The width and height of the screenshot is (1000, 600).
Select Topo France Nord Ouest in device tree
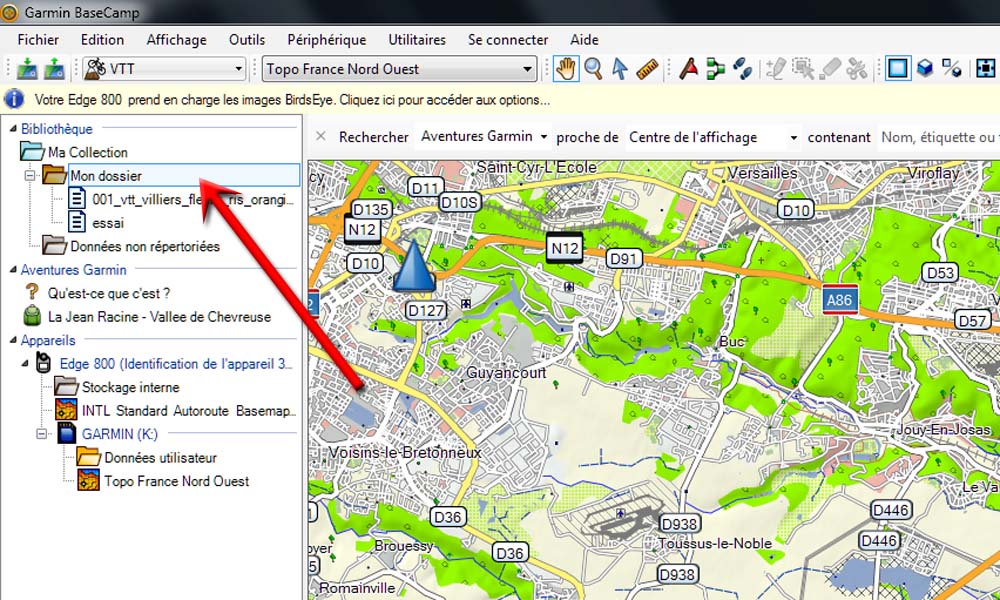[177, 481]
